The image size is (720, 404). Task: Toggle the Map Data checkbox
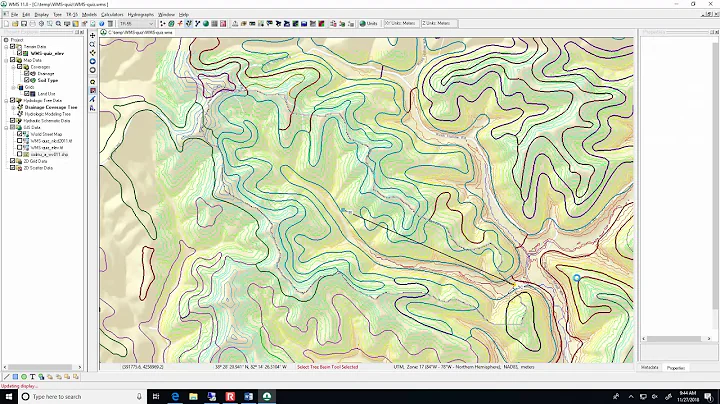point(13,60)
